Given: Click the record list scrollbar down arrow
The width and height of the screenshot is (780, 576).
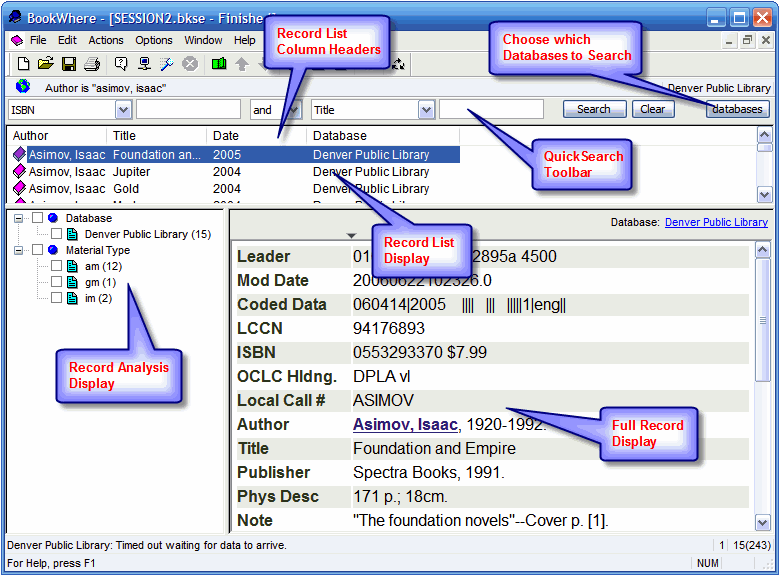Looking at the screenshot, I should 764,194.
